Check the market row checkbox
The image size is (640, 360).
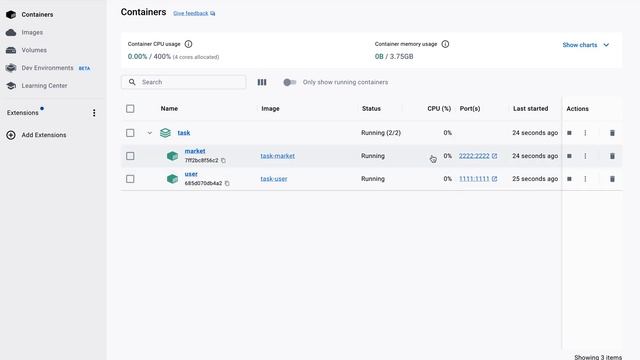click(130, 156)
